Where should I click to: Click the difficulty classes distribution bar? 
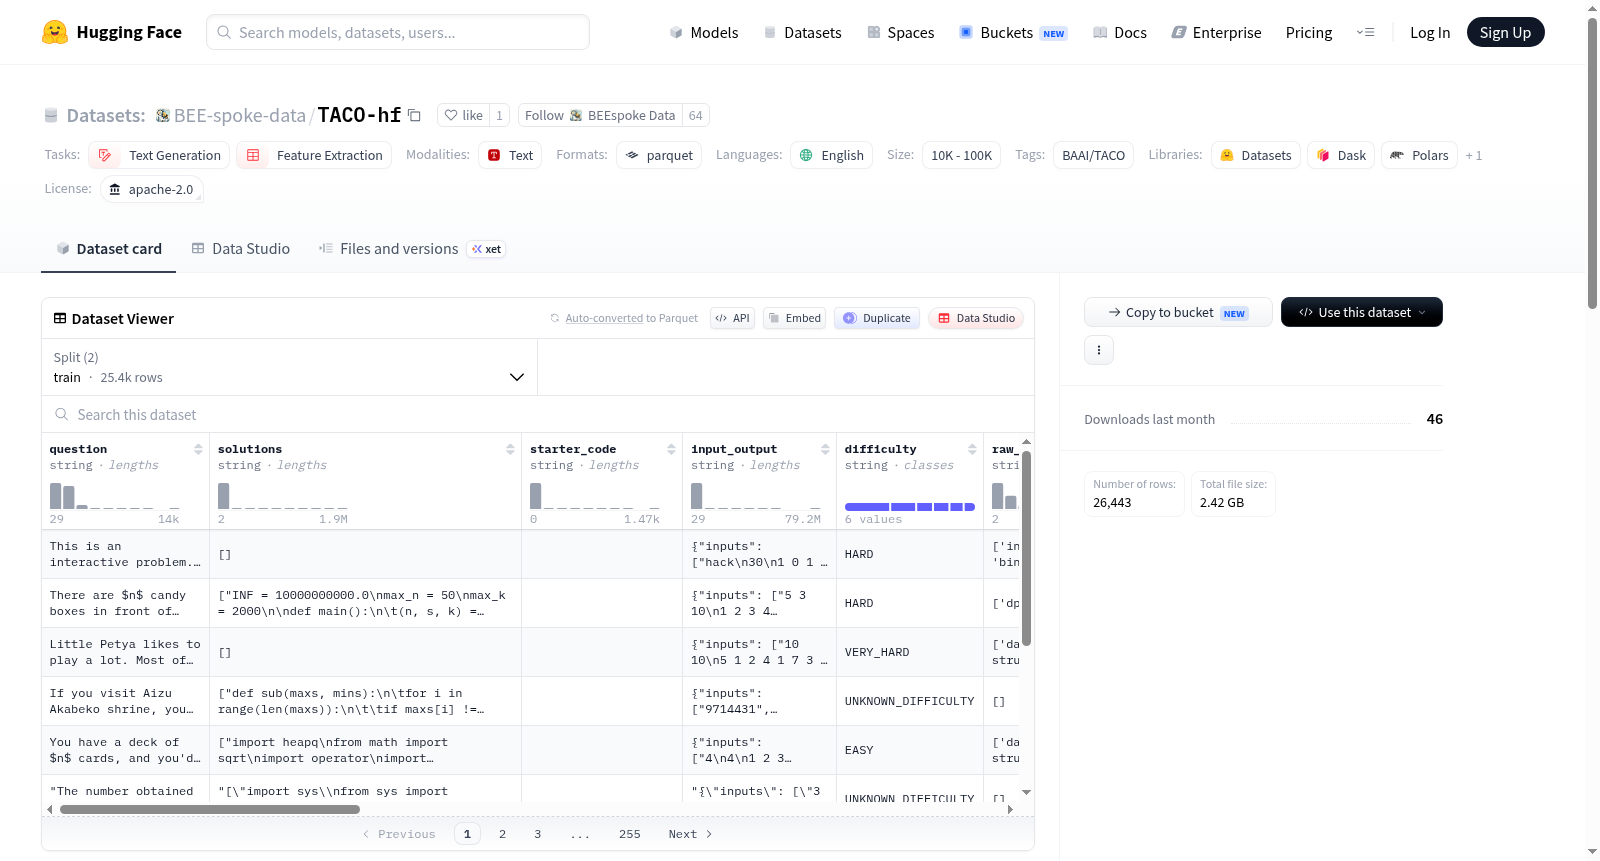pos(909,507)
